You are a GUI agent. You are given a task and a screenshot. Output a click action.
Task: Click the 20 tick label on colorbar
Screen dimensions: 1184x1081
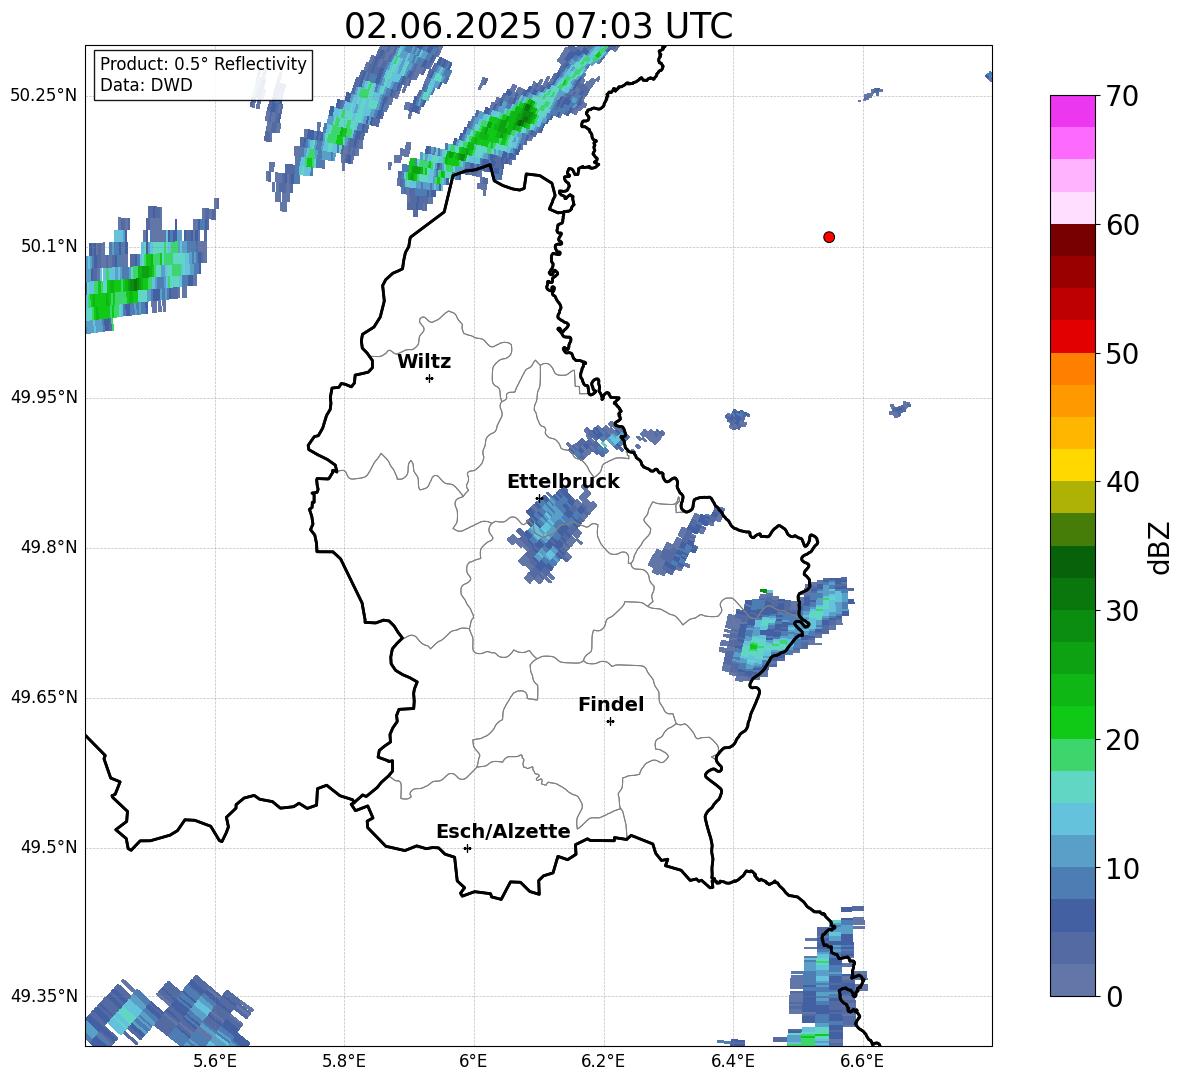click(x=1121, y=740)
